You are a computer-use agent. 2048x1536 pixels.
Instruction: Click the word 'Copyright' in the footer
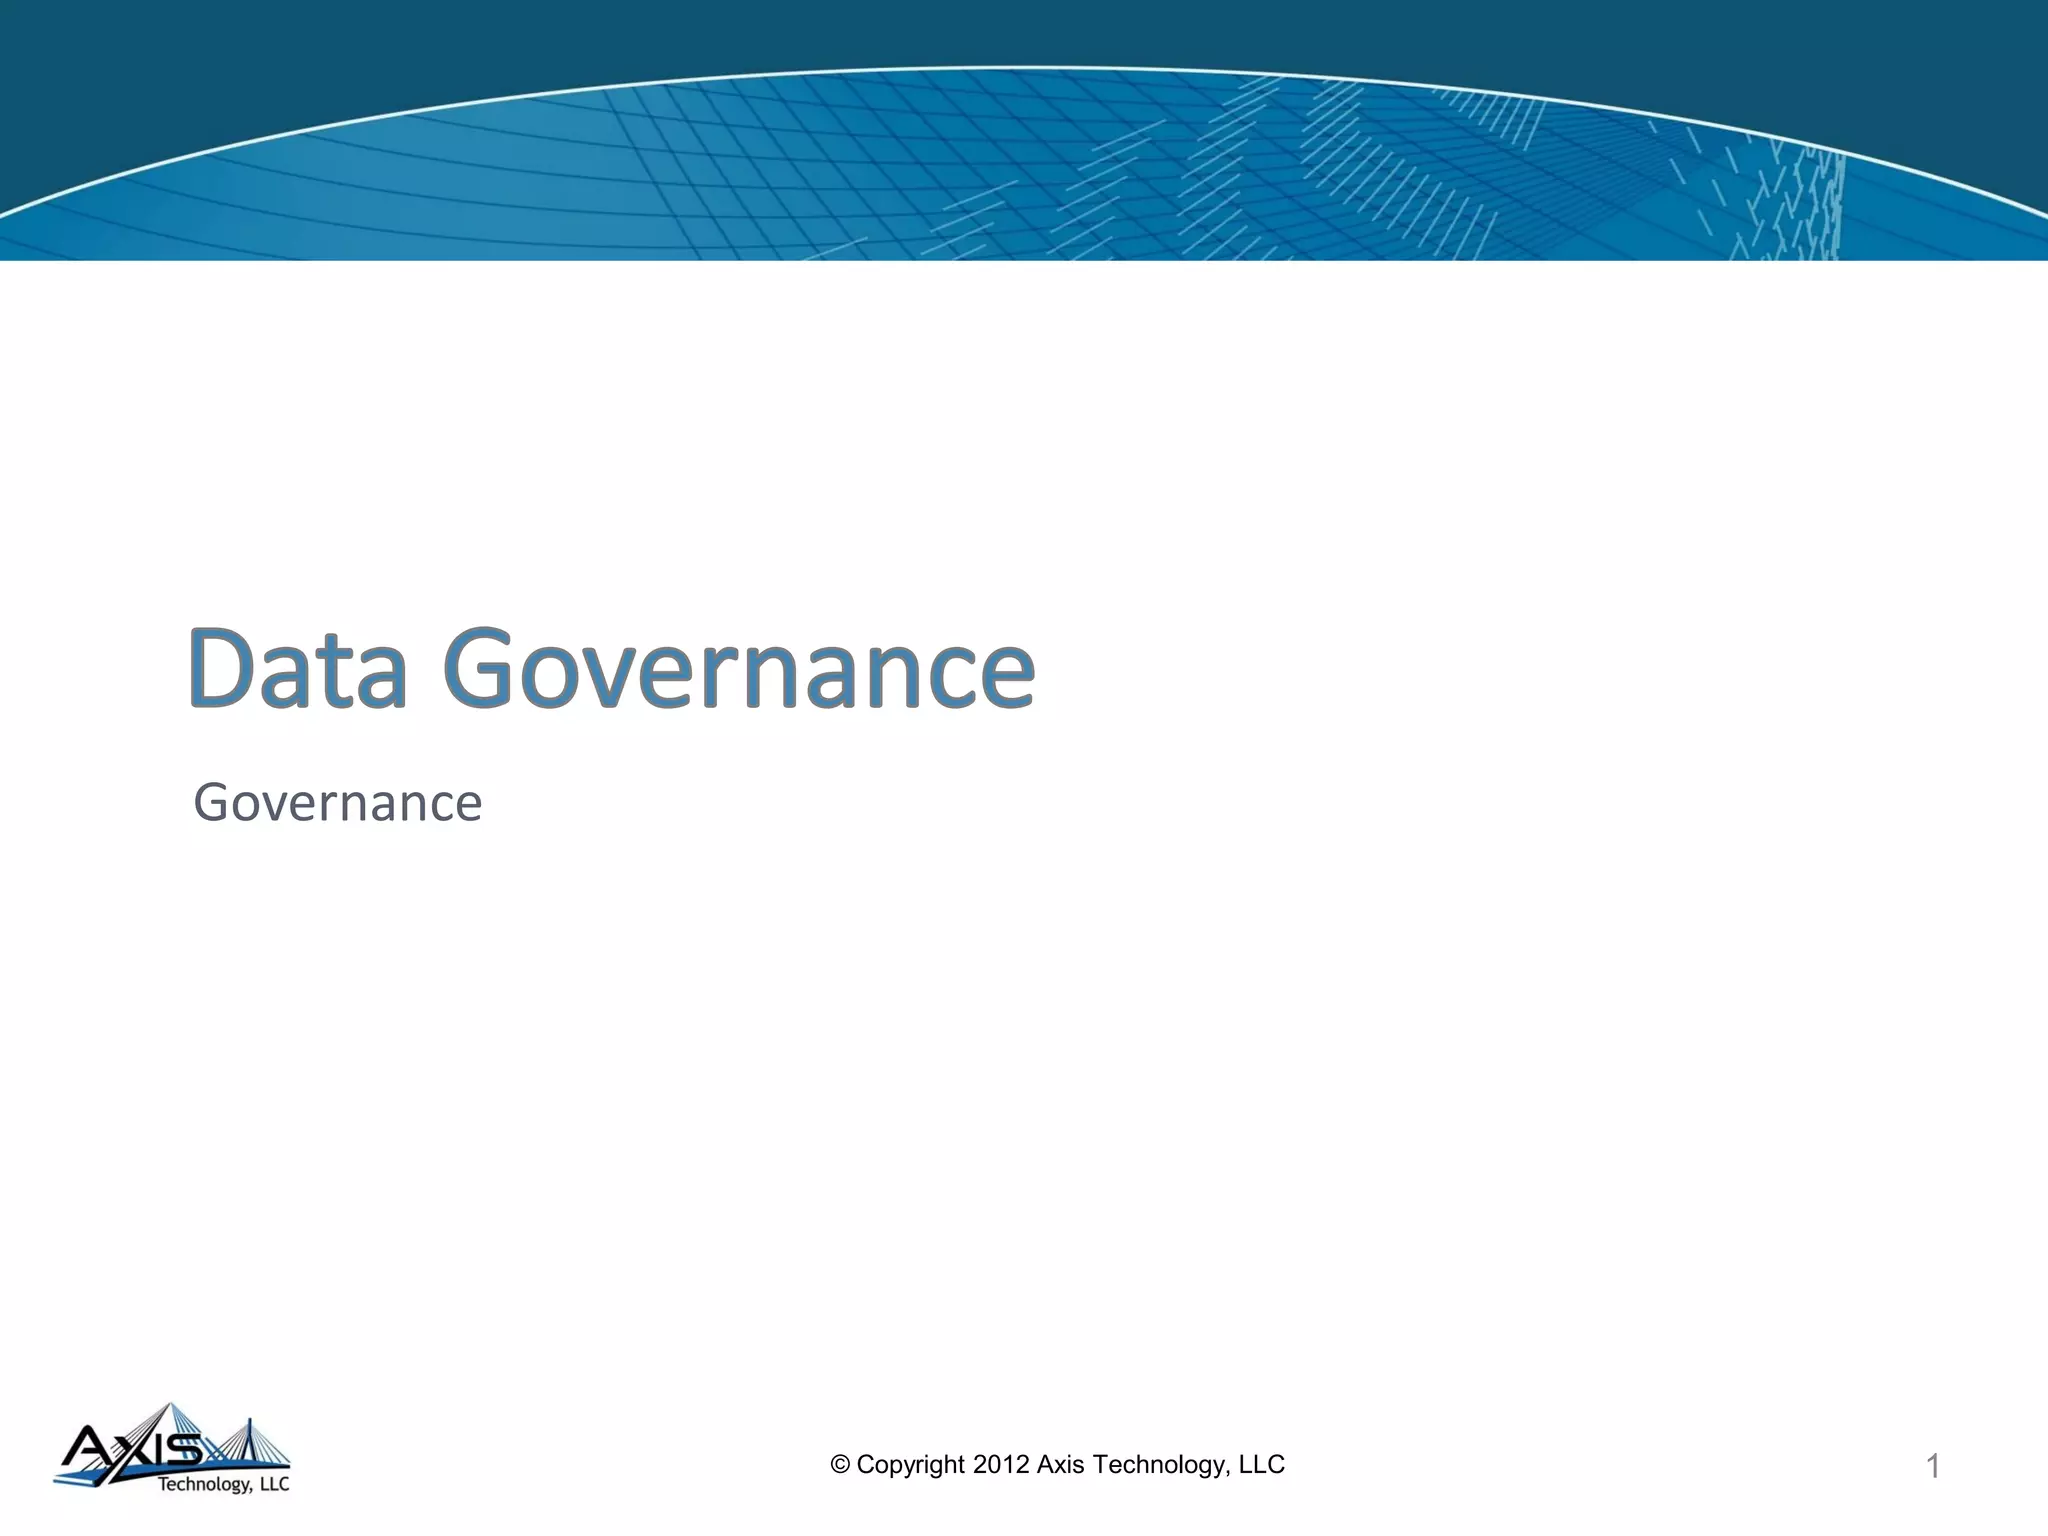[x=910, y=1465]
